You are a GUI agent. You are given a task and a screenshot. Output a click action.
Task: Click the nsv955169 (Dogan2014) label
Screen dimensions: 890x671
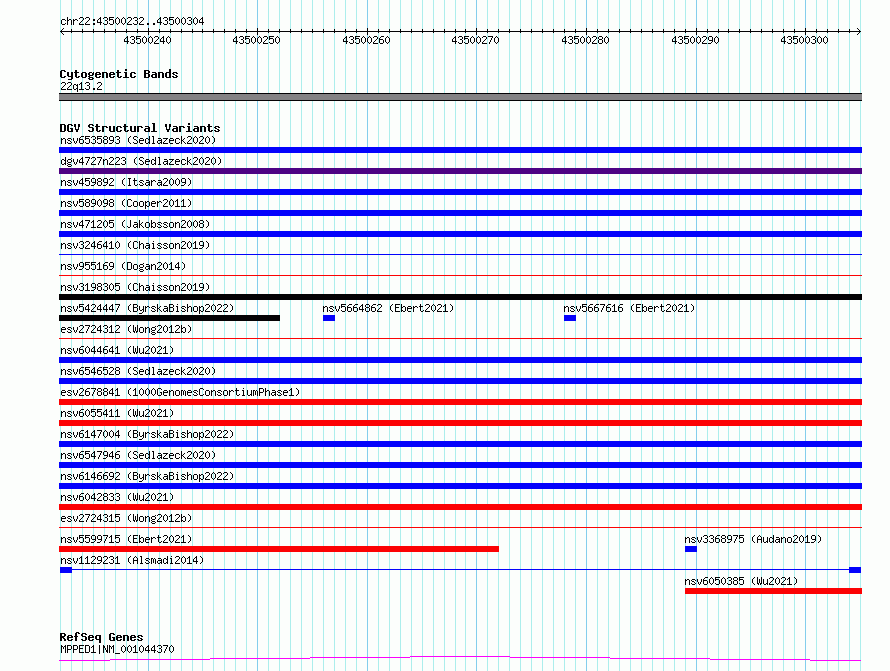click(123, 266)
